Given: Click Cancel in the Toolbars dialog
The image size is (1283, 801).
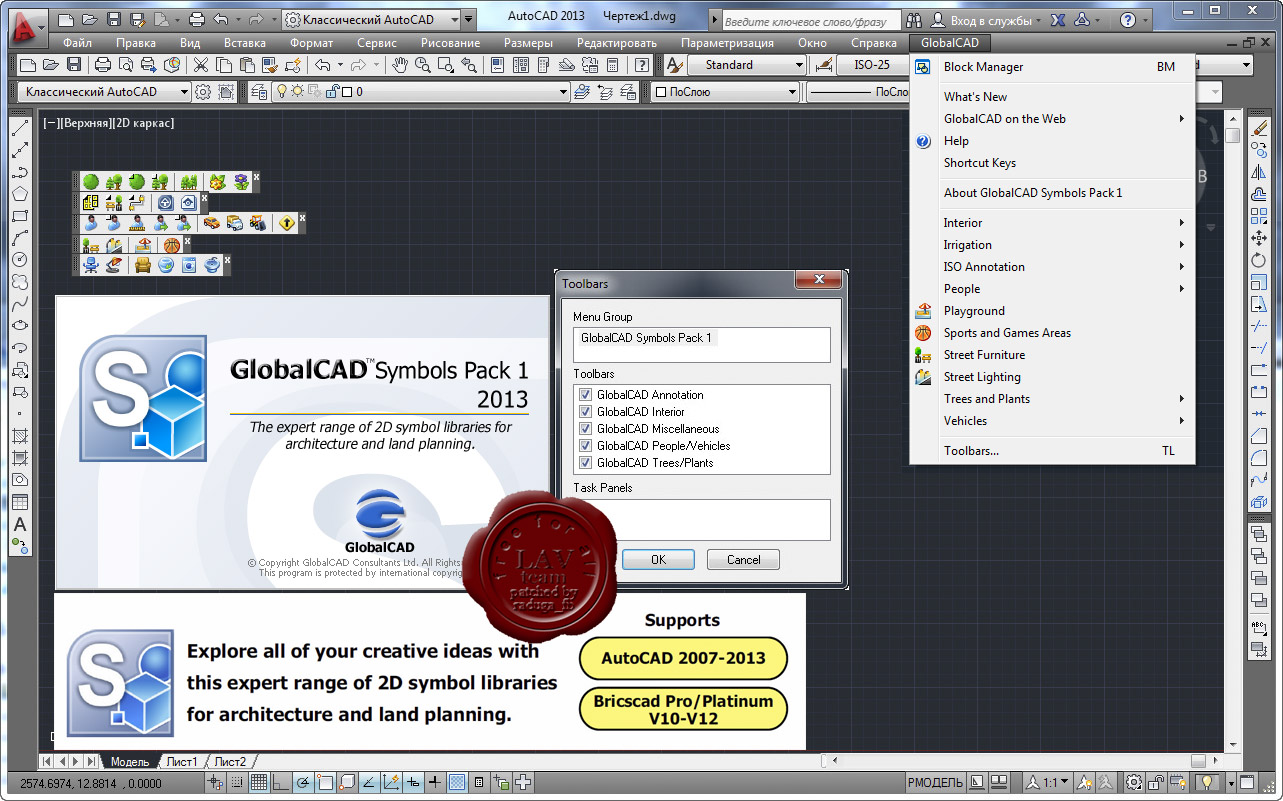Looking at the screenshot, I should [743, 560].
